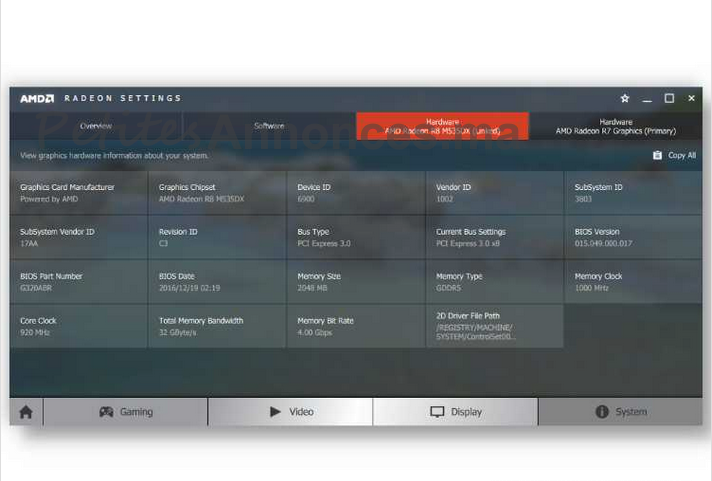Click BIOS Date value 2016/12/19 02:19
Viewport: 712px width, 481px height.
pyautogui.click(x=189, y=288)
